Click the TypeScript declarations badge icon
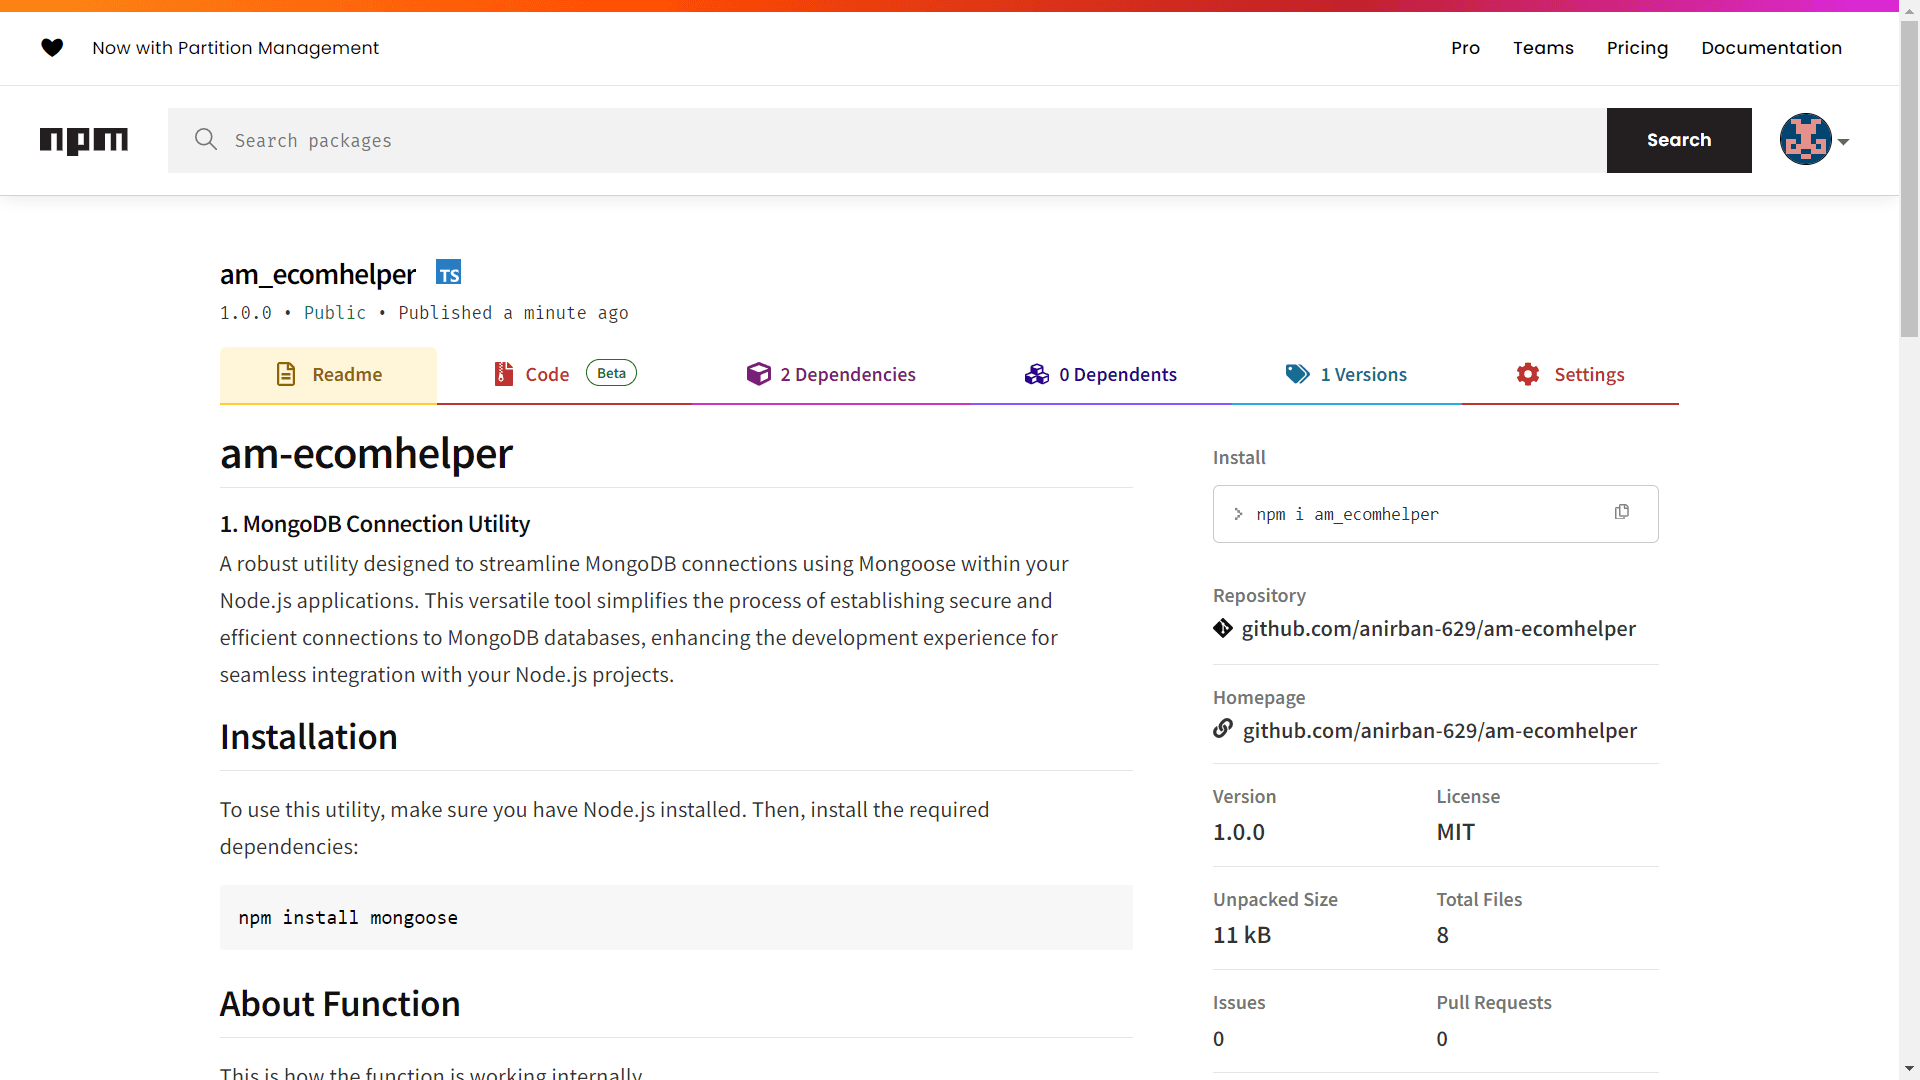This screenshot has width=1920, height=1080. coord(448,273)
